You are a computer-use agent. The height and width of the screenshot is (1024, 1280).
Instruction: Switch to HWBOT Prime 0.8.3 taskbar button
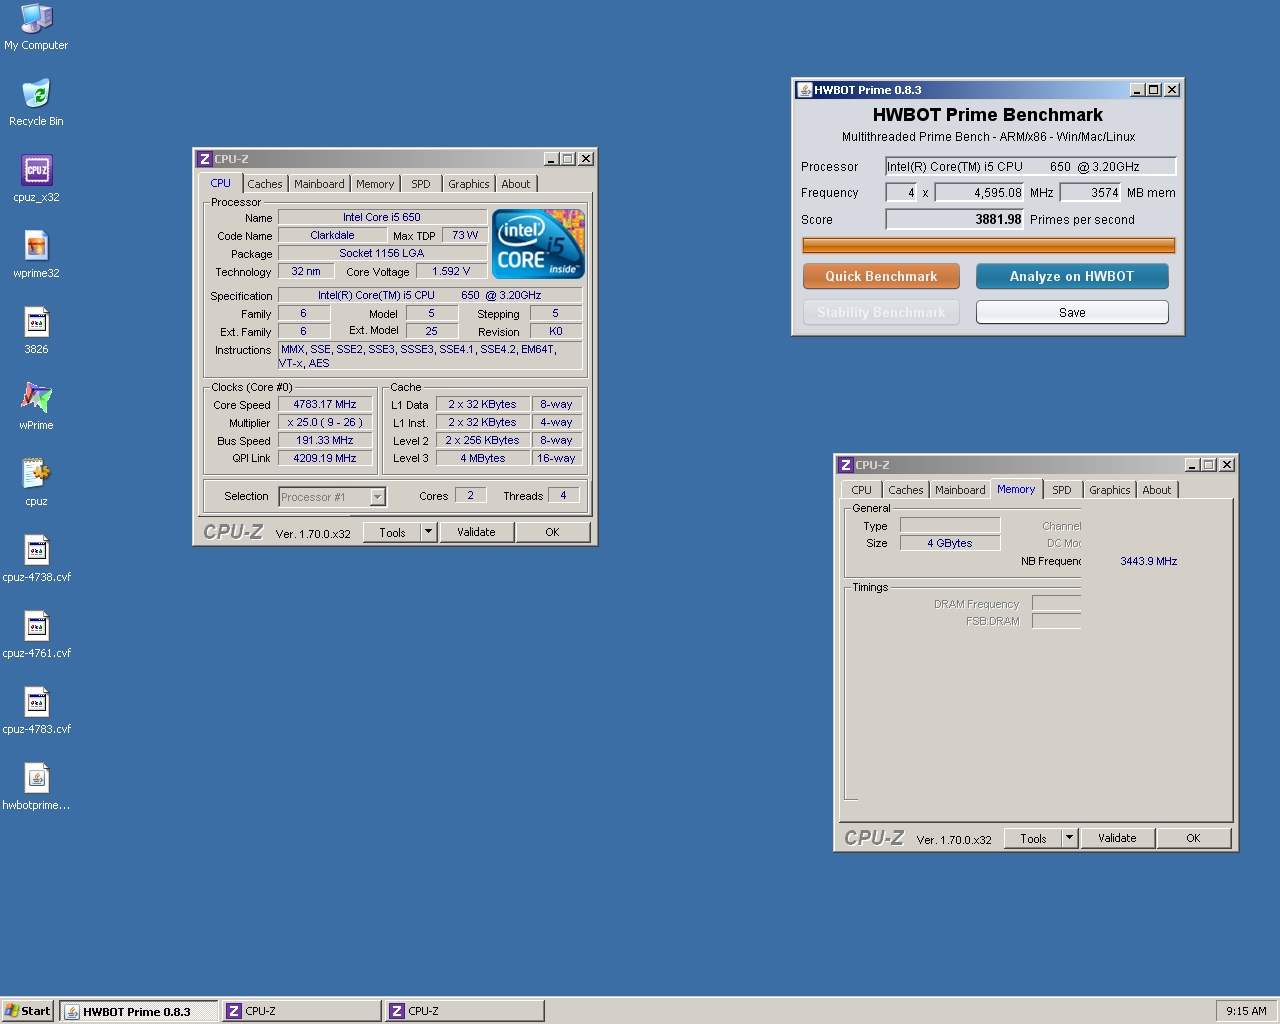pyautogui.click(x=138, y=1011)
